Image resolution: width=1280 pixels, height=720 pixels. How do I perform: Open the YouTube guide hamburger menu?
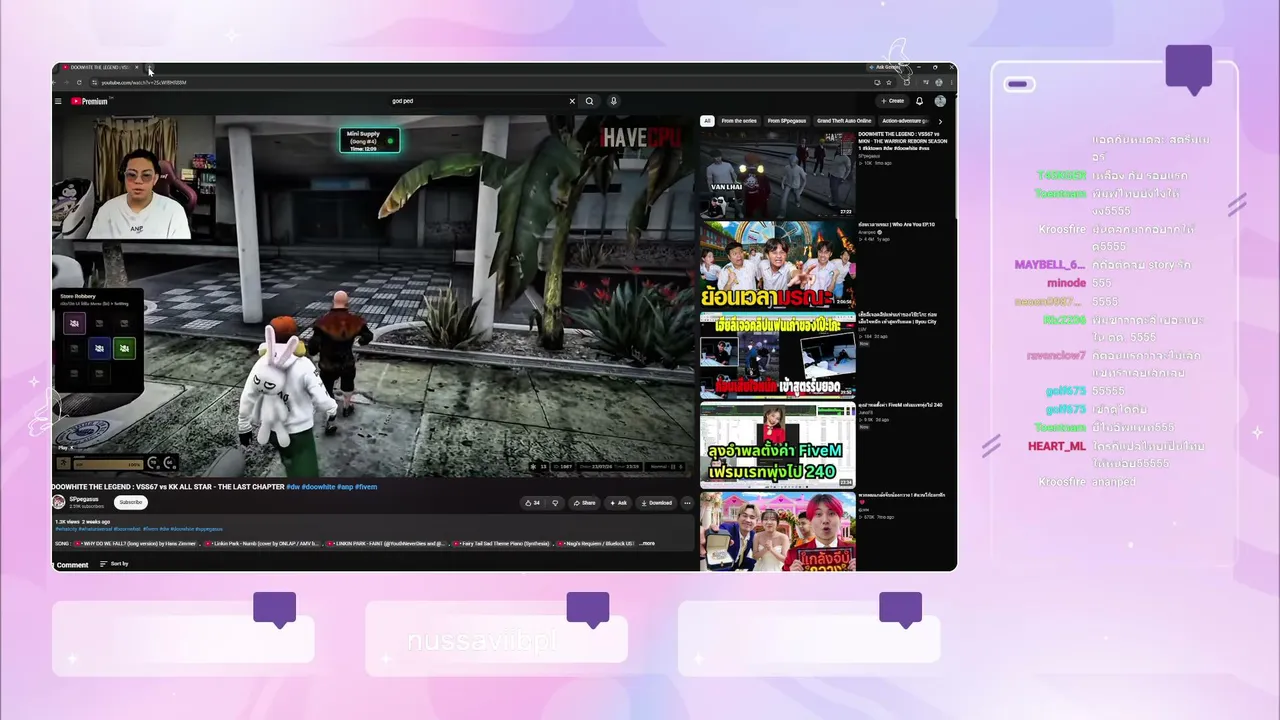58,101
